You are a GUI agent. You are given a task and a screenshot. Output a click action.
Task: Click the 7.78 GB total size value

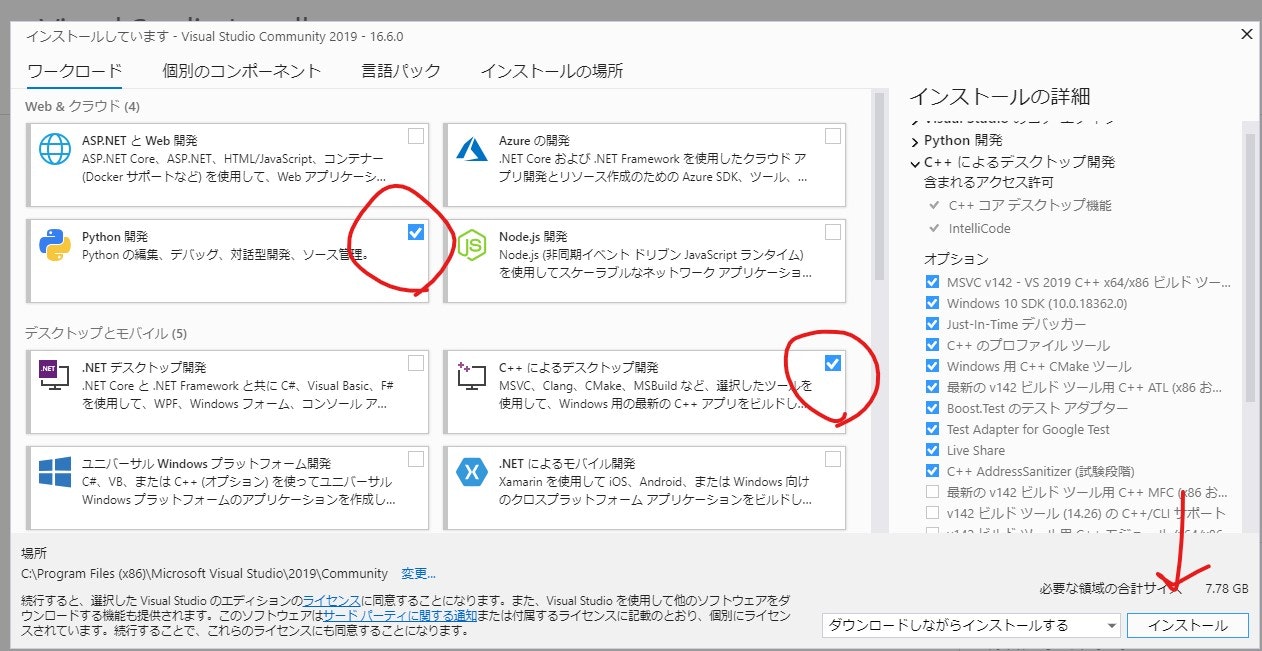(x=1226, y=589)
